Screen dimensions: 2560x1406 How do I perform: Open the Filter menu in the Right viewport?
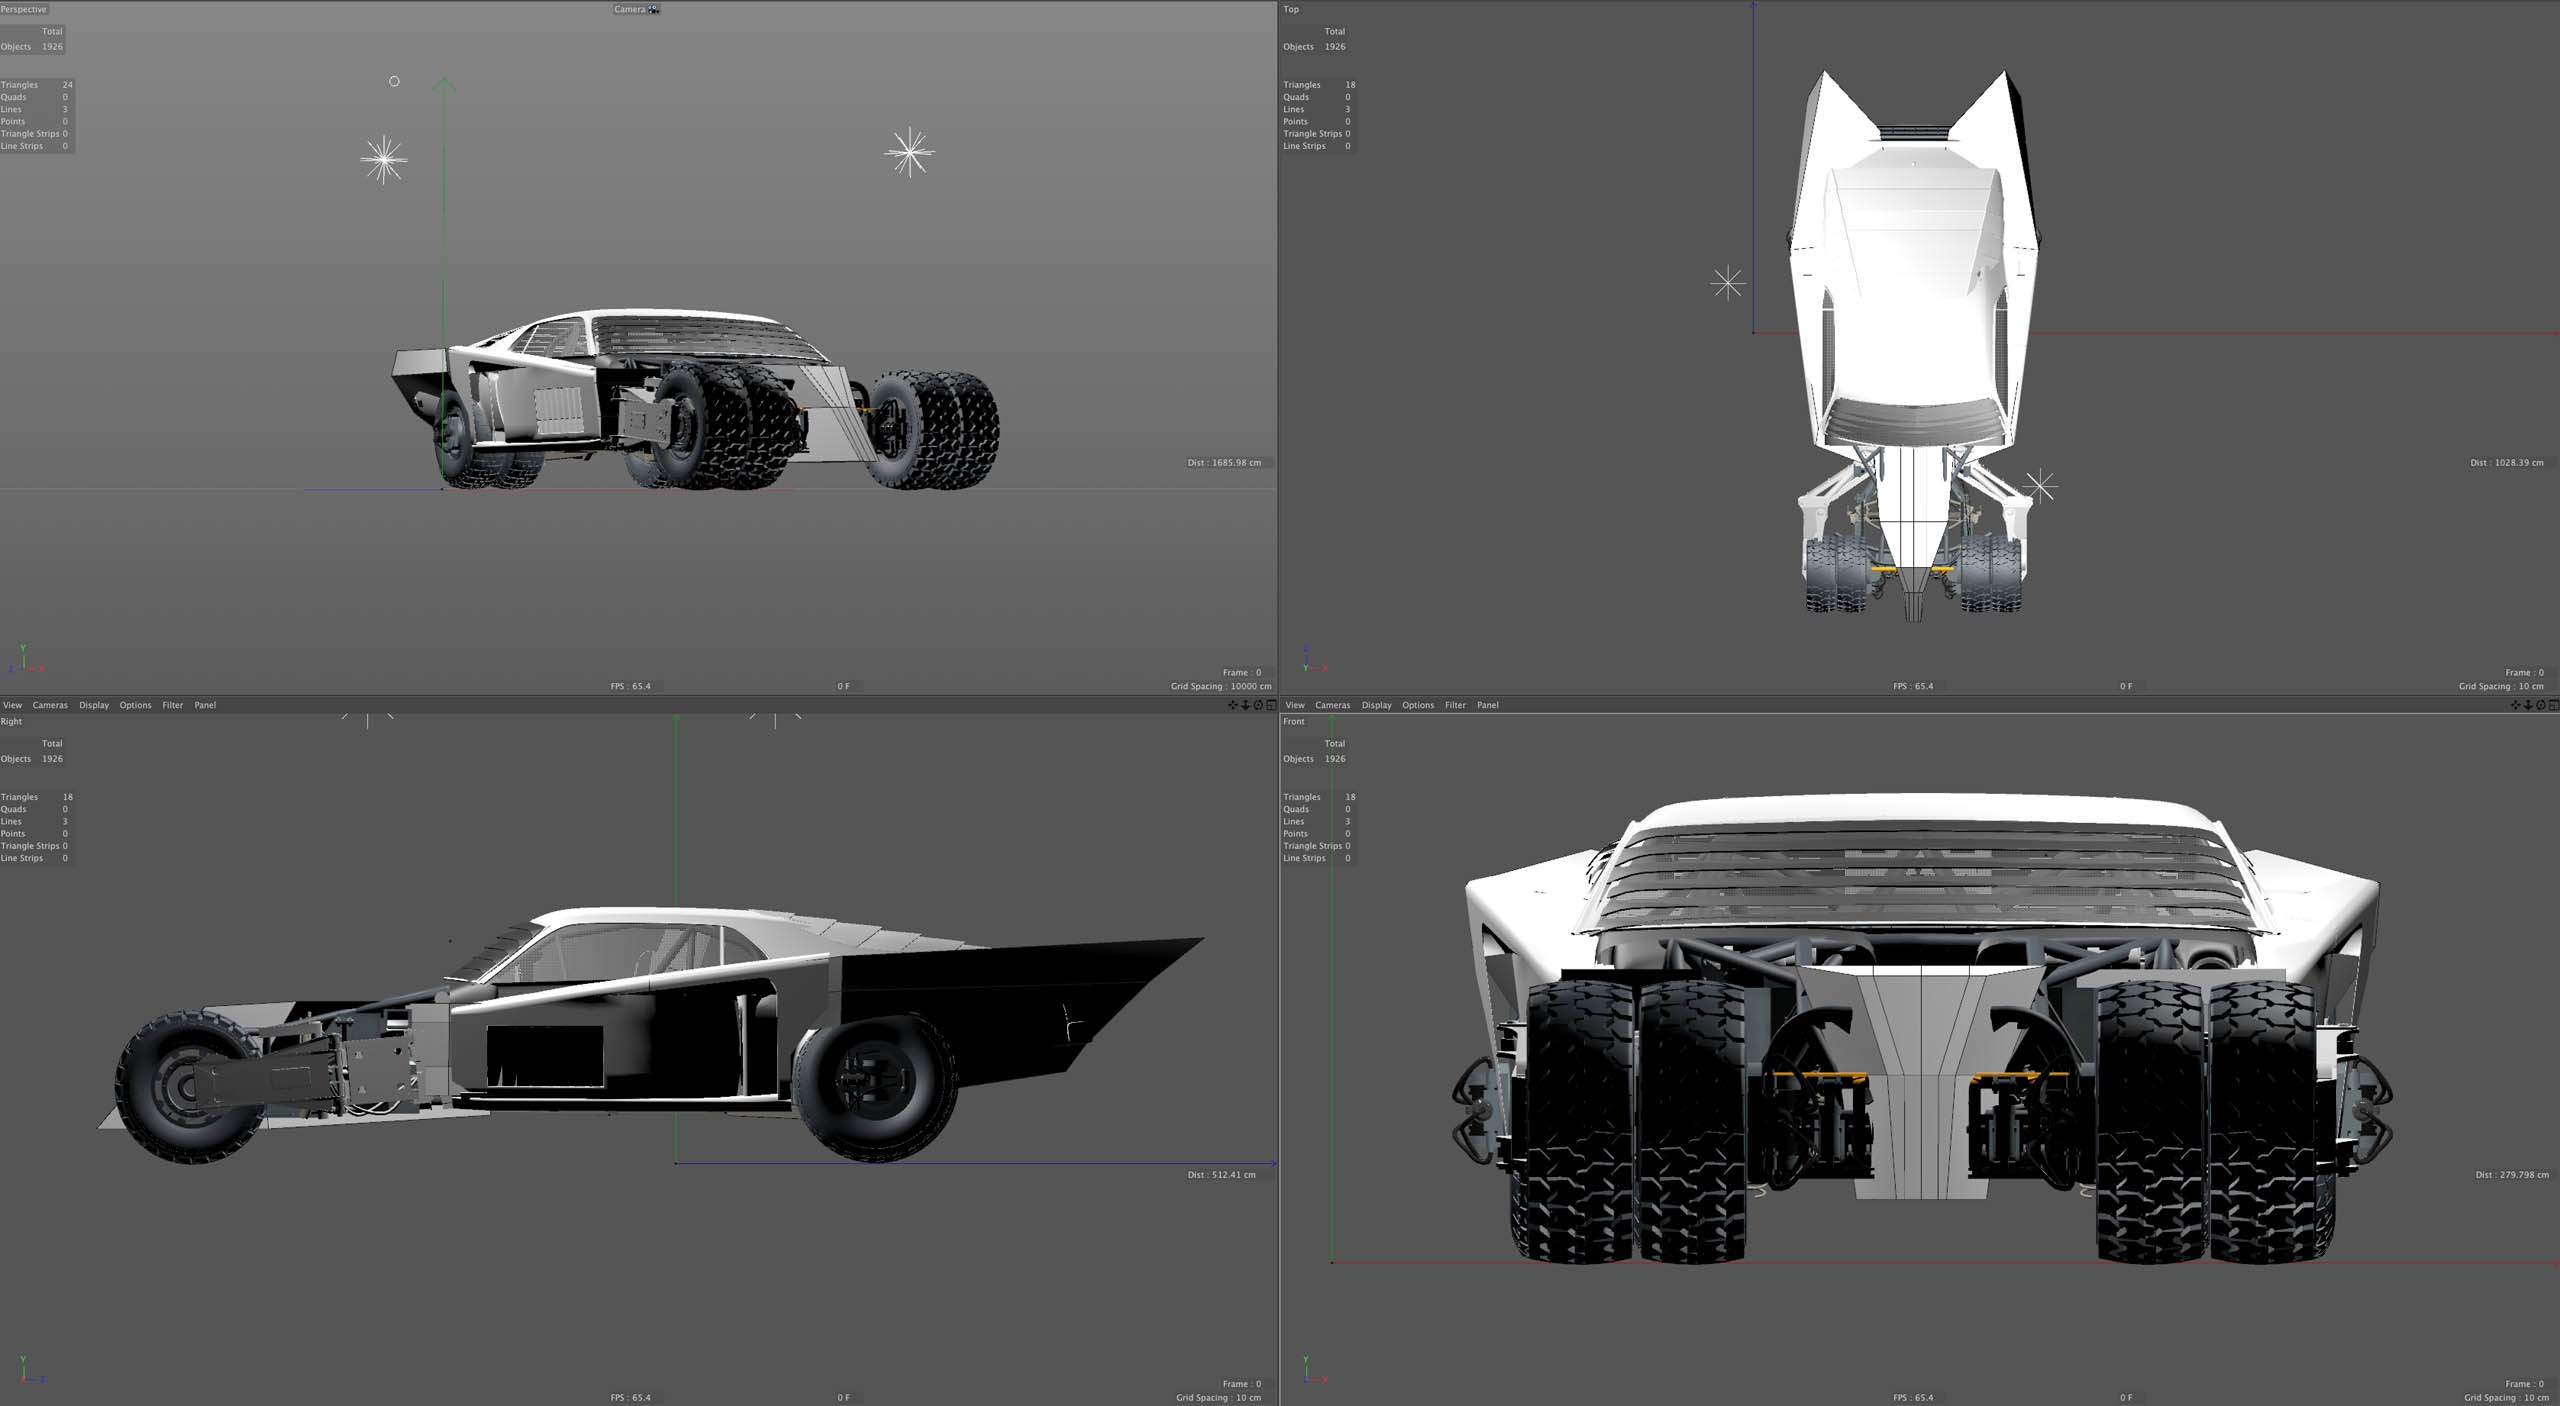[172, 705]
